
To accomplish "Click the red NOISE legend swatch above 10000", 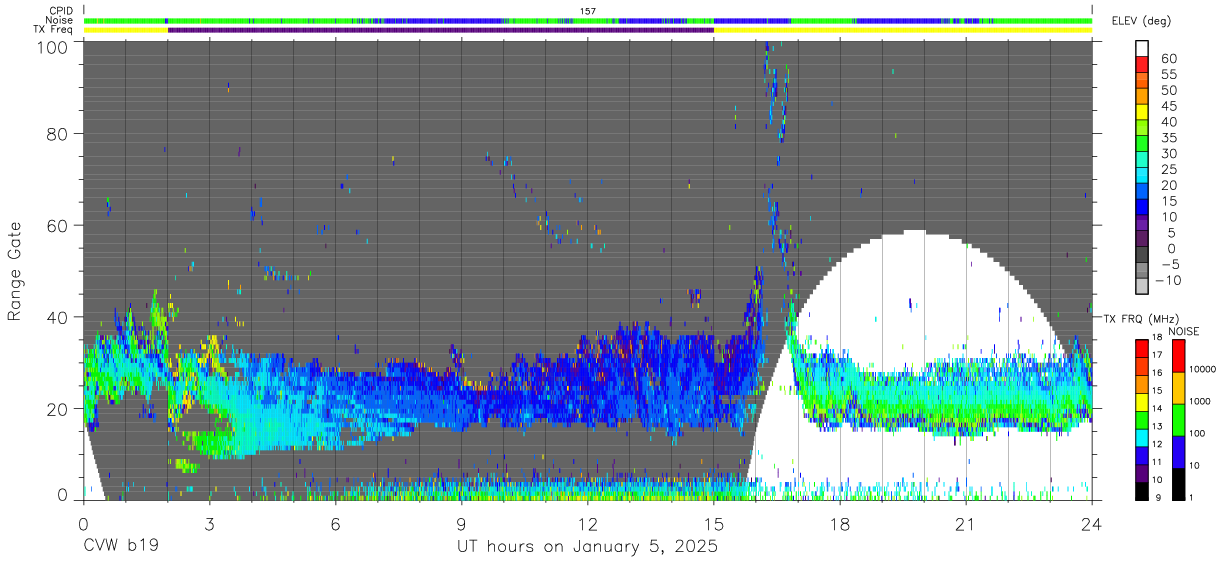I will pyautogui.click(x=1178, y=356).
